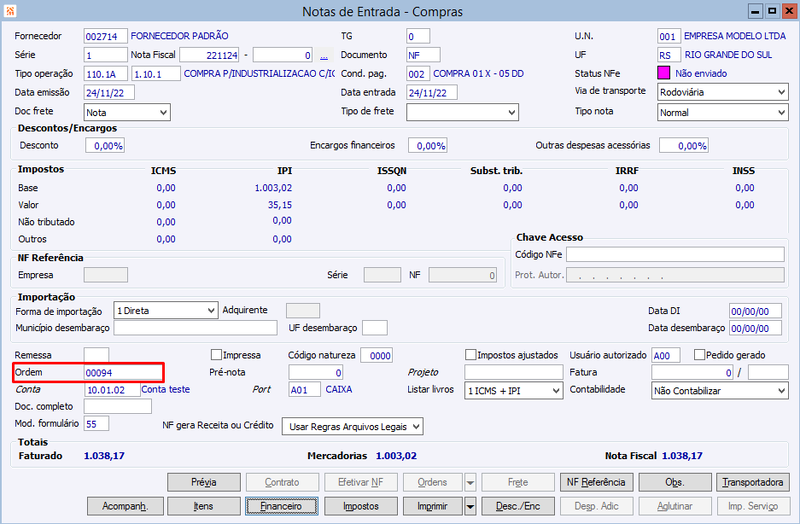Open the Contabilidade dropdown

tap(719, 391)
